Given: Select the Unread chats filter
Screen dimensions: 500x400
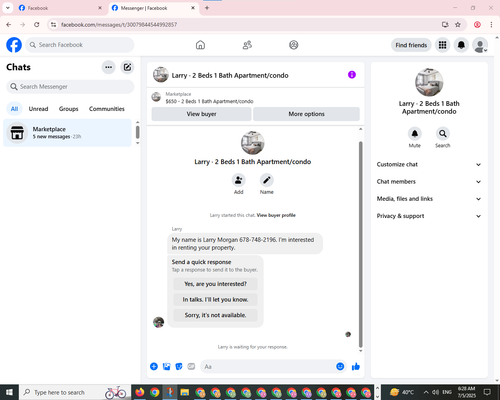Looking at the screenshot, I should click(38, 109).
